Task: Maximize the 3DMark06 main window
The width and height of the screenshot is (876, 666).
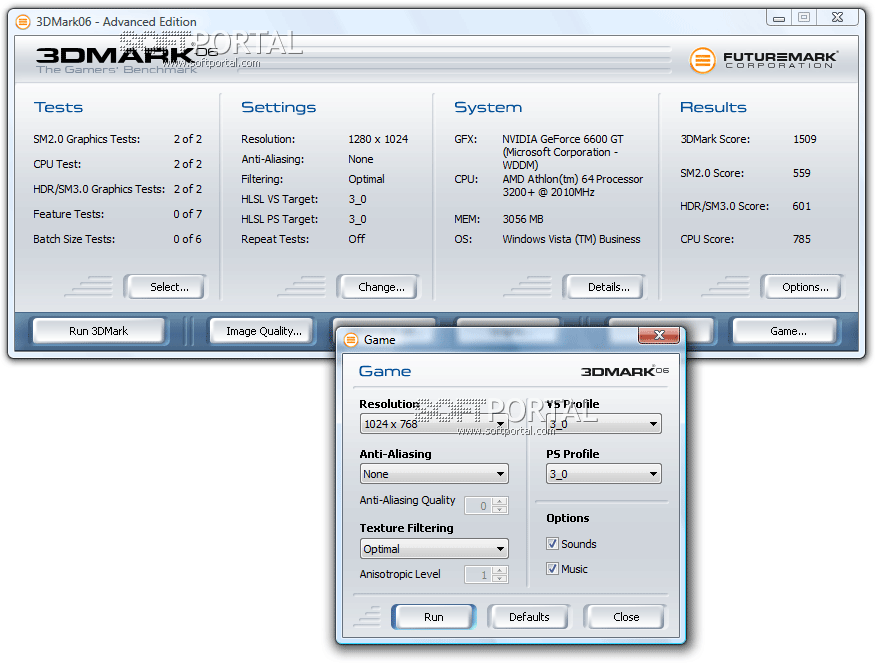Action: 803,18
